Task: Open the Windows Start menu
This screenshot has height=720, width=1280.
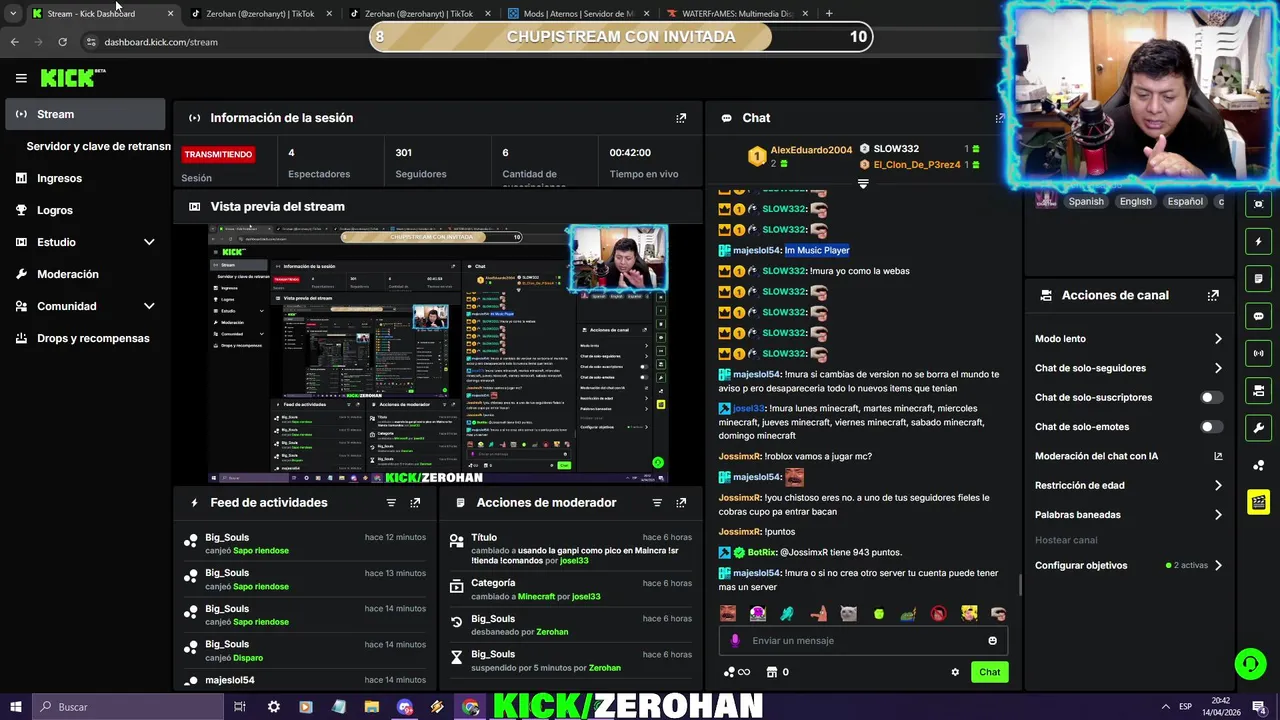Action: pyautogui.click(x=15, y=707)
